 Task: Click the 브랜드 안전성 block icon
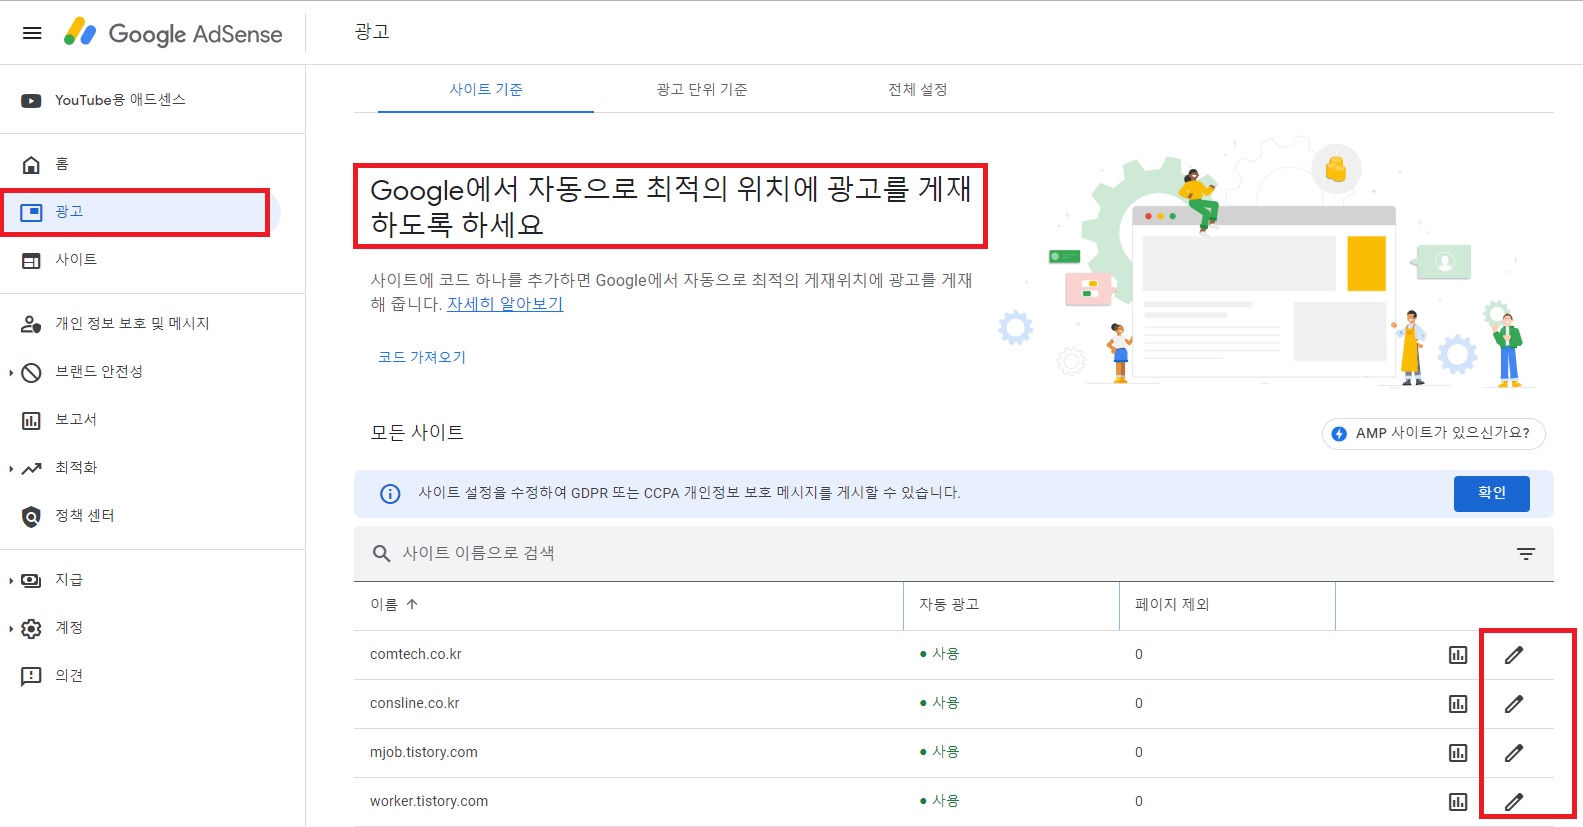click(31, 372)
